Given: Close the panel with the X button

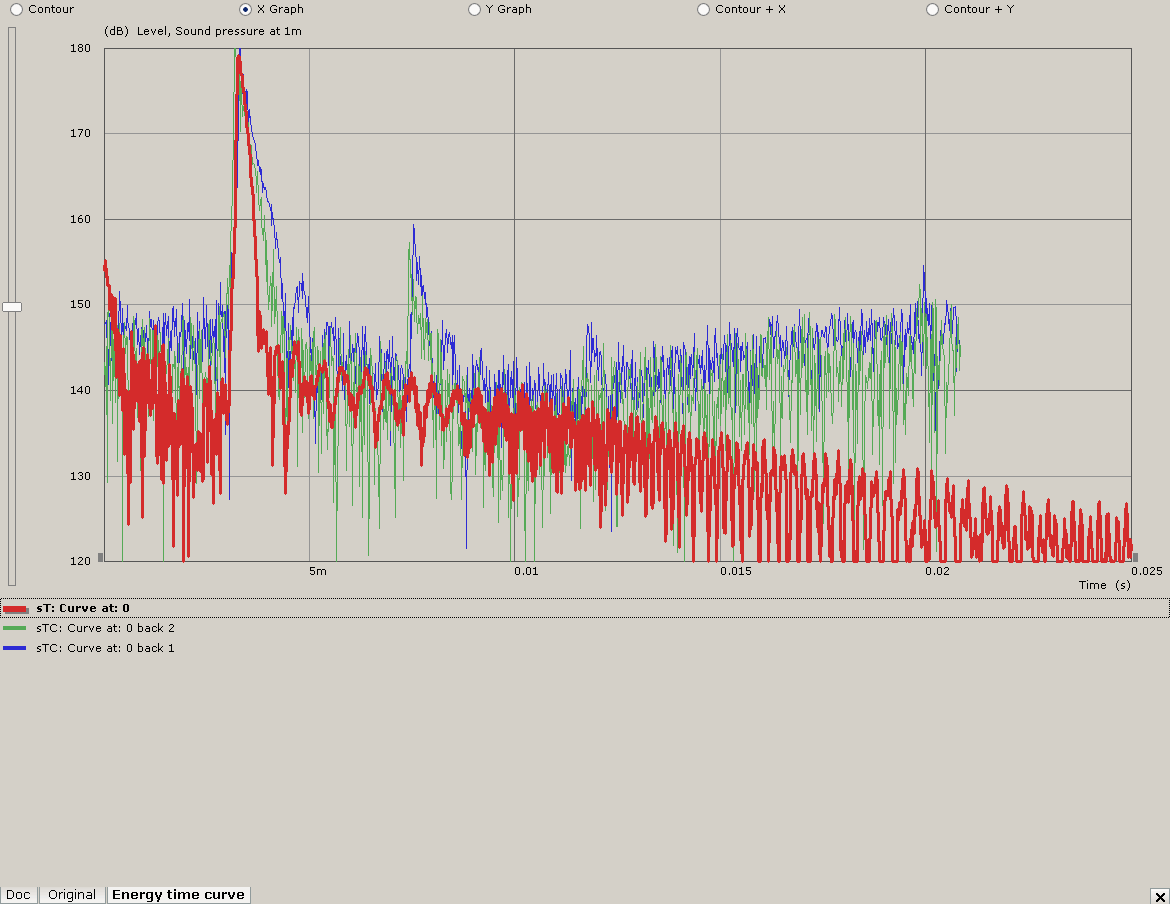Looking at the screenshot, I should pyautogui.click(x=1160, y=896).
